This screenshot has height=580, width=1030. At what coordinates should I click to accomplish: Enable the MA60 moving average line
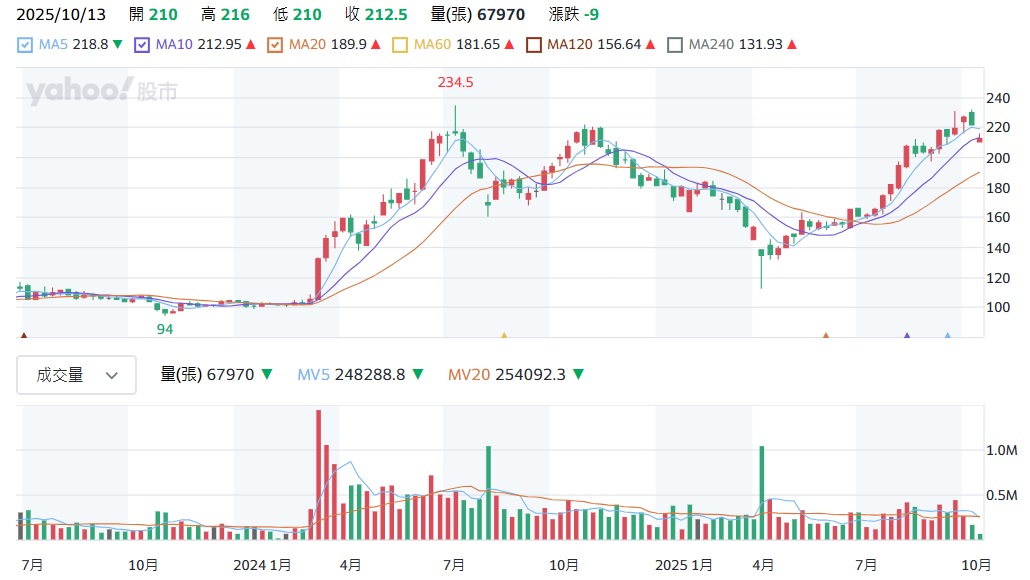pos(400,45)
